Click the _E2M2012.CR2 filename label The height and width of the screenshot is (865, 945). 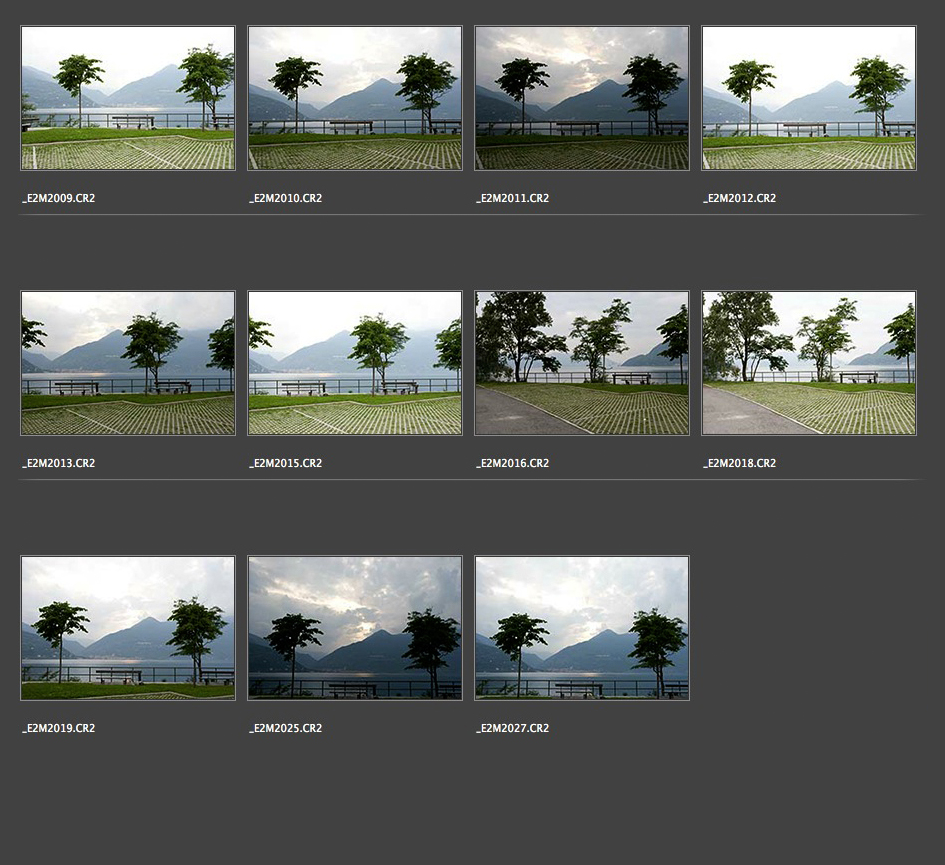tap(740, 198)
